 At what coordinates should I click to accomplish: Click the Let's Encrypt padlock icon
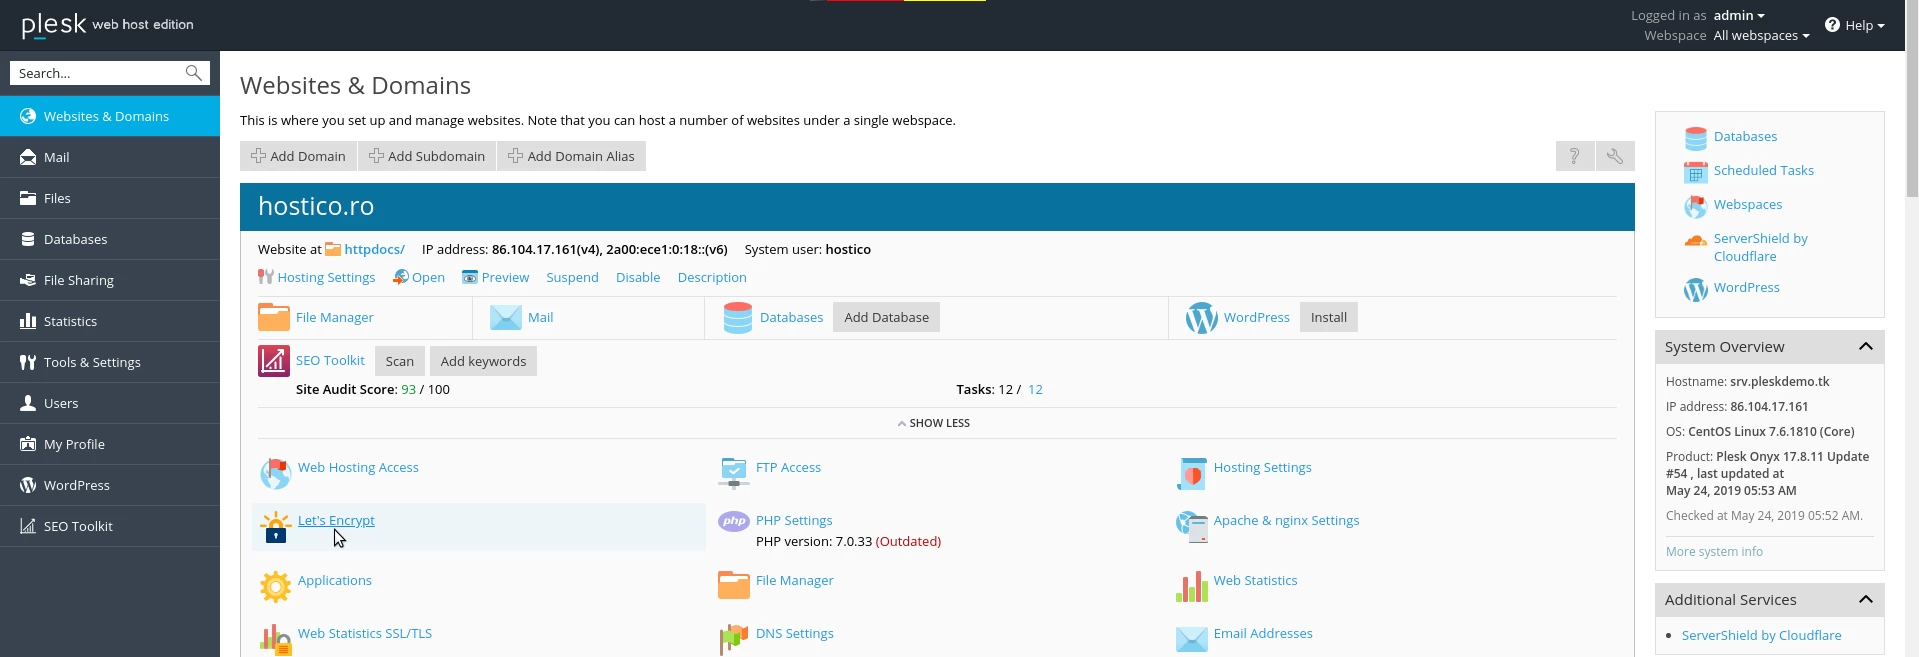[275, 528]
